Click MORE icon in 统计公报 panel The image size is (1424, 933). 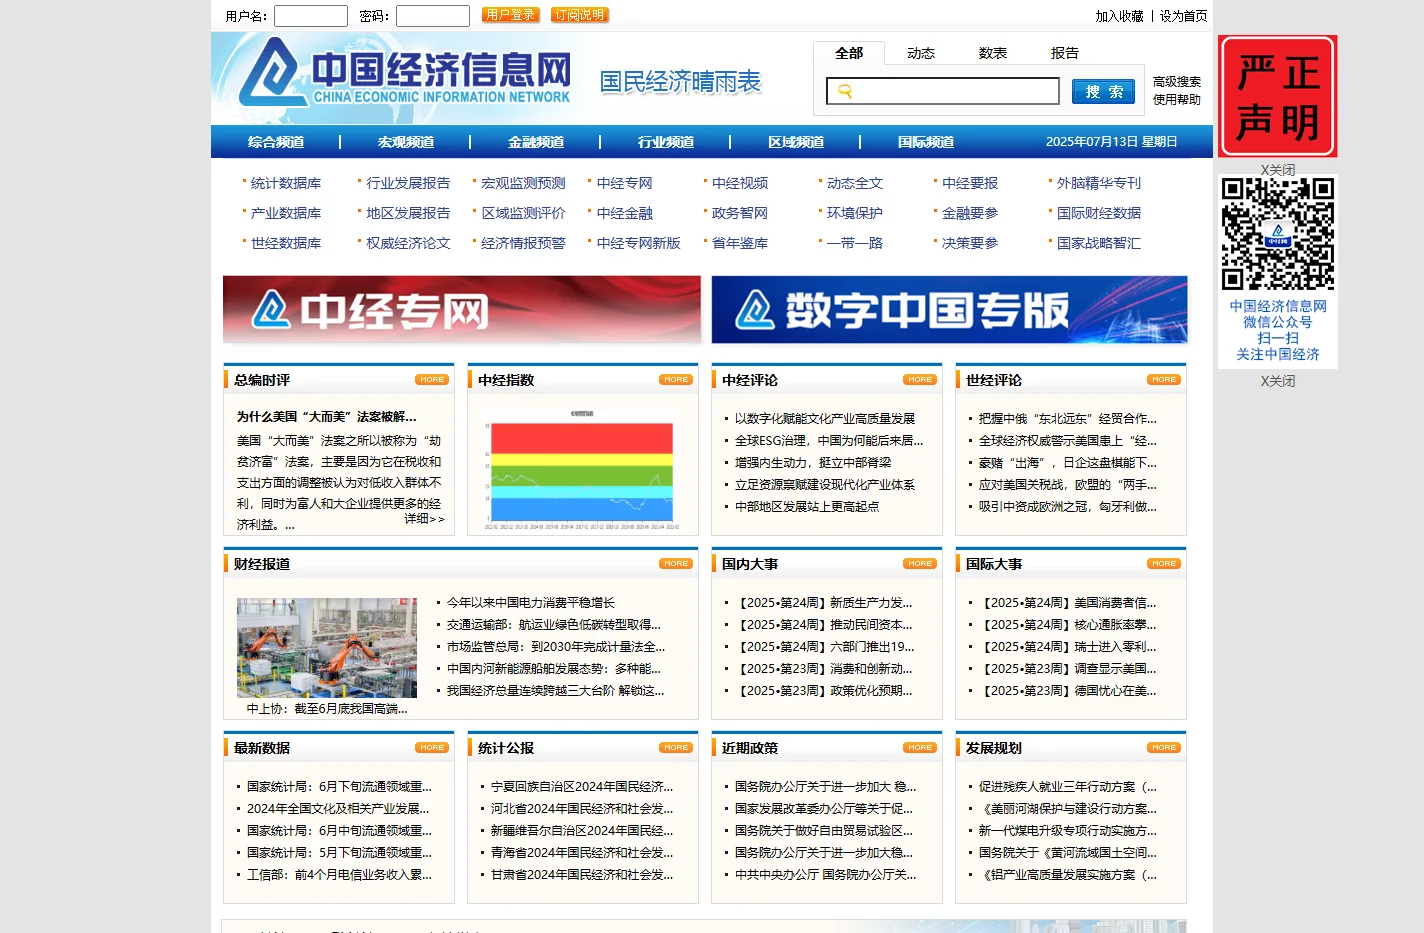click(676, 748)
